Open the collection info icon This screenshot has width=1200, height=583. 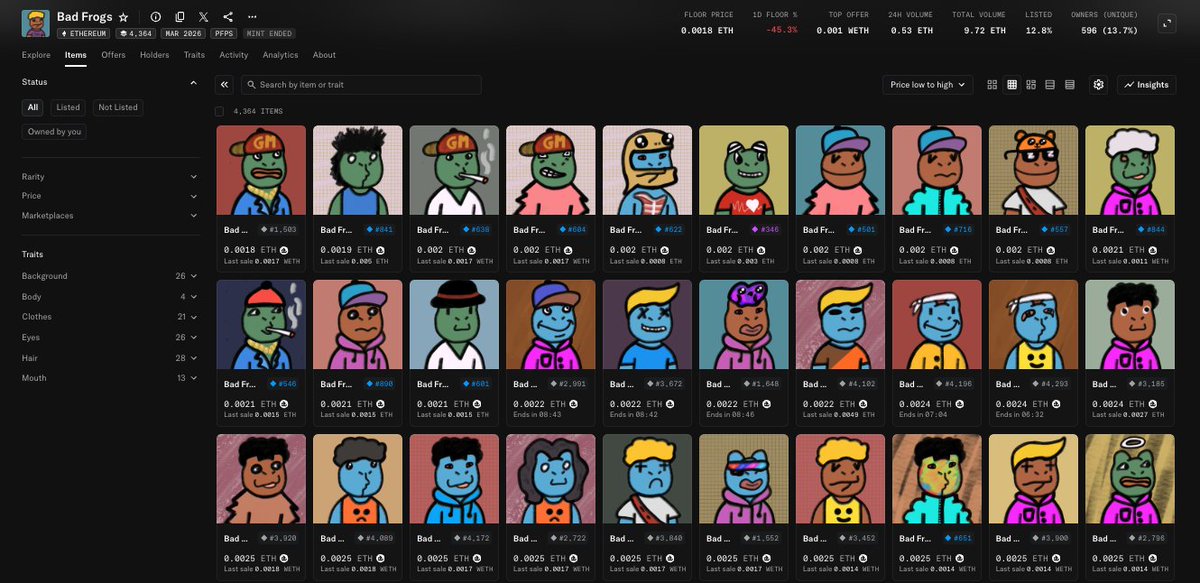click(155, 17)
